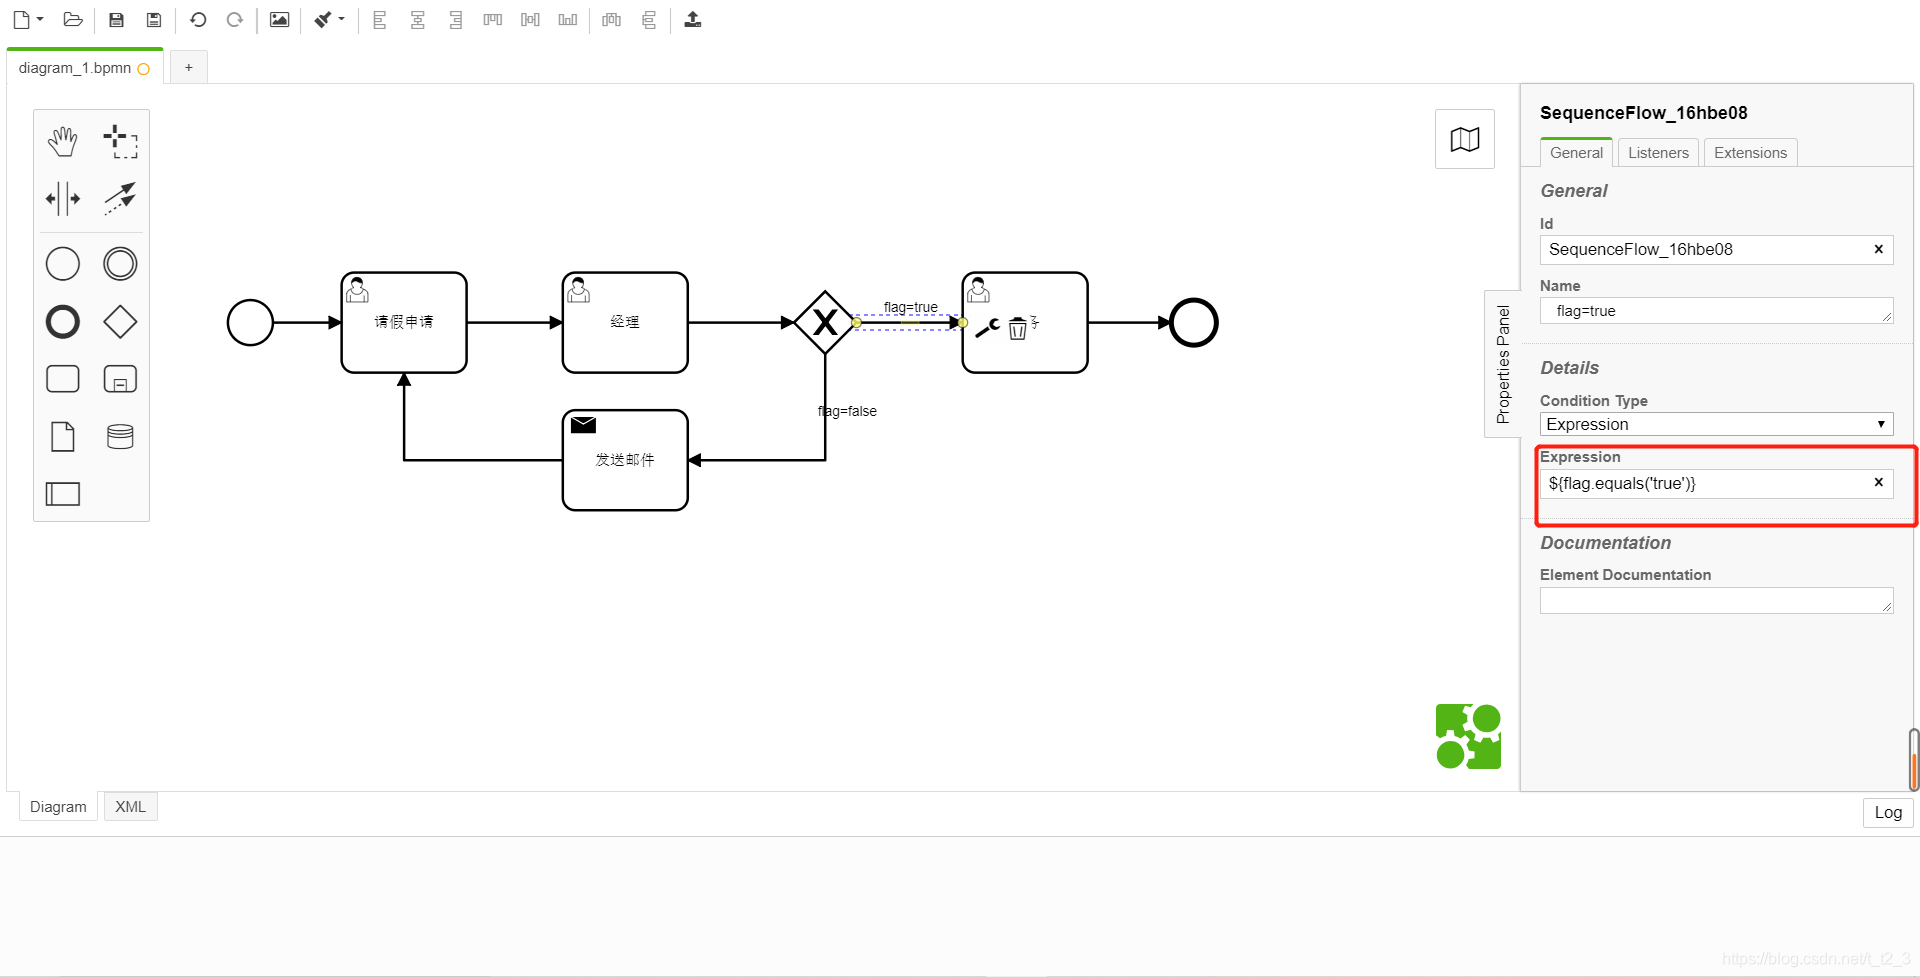Distribute selected elements vertically
The height and width of the screenshot is (977, 1920).
coord(649,20)
